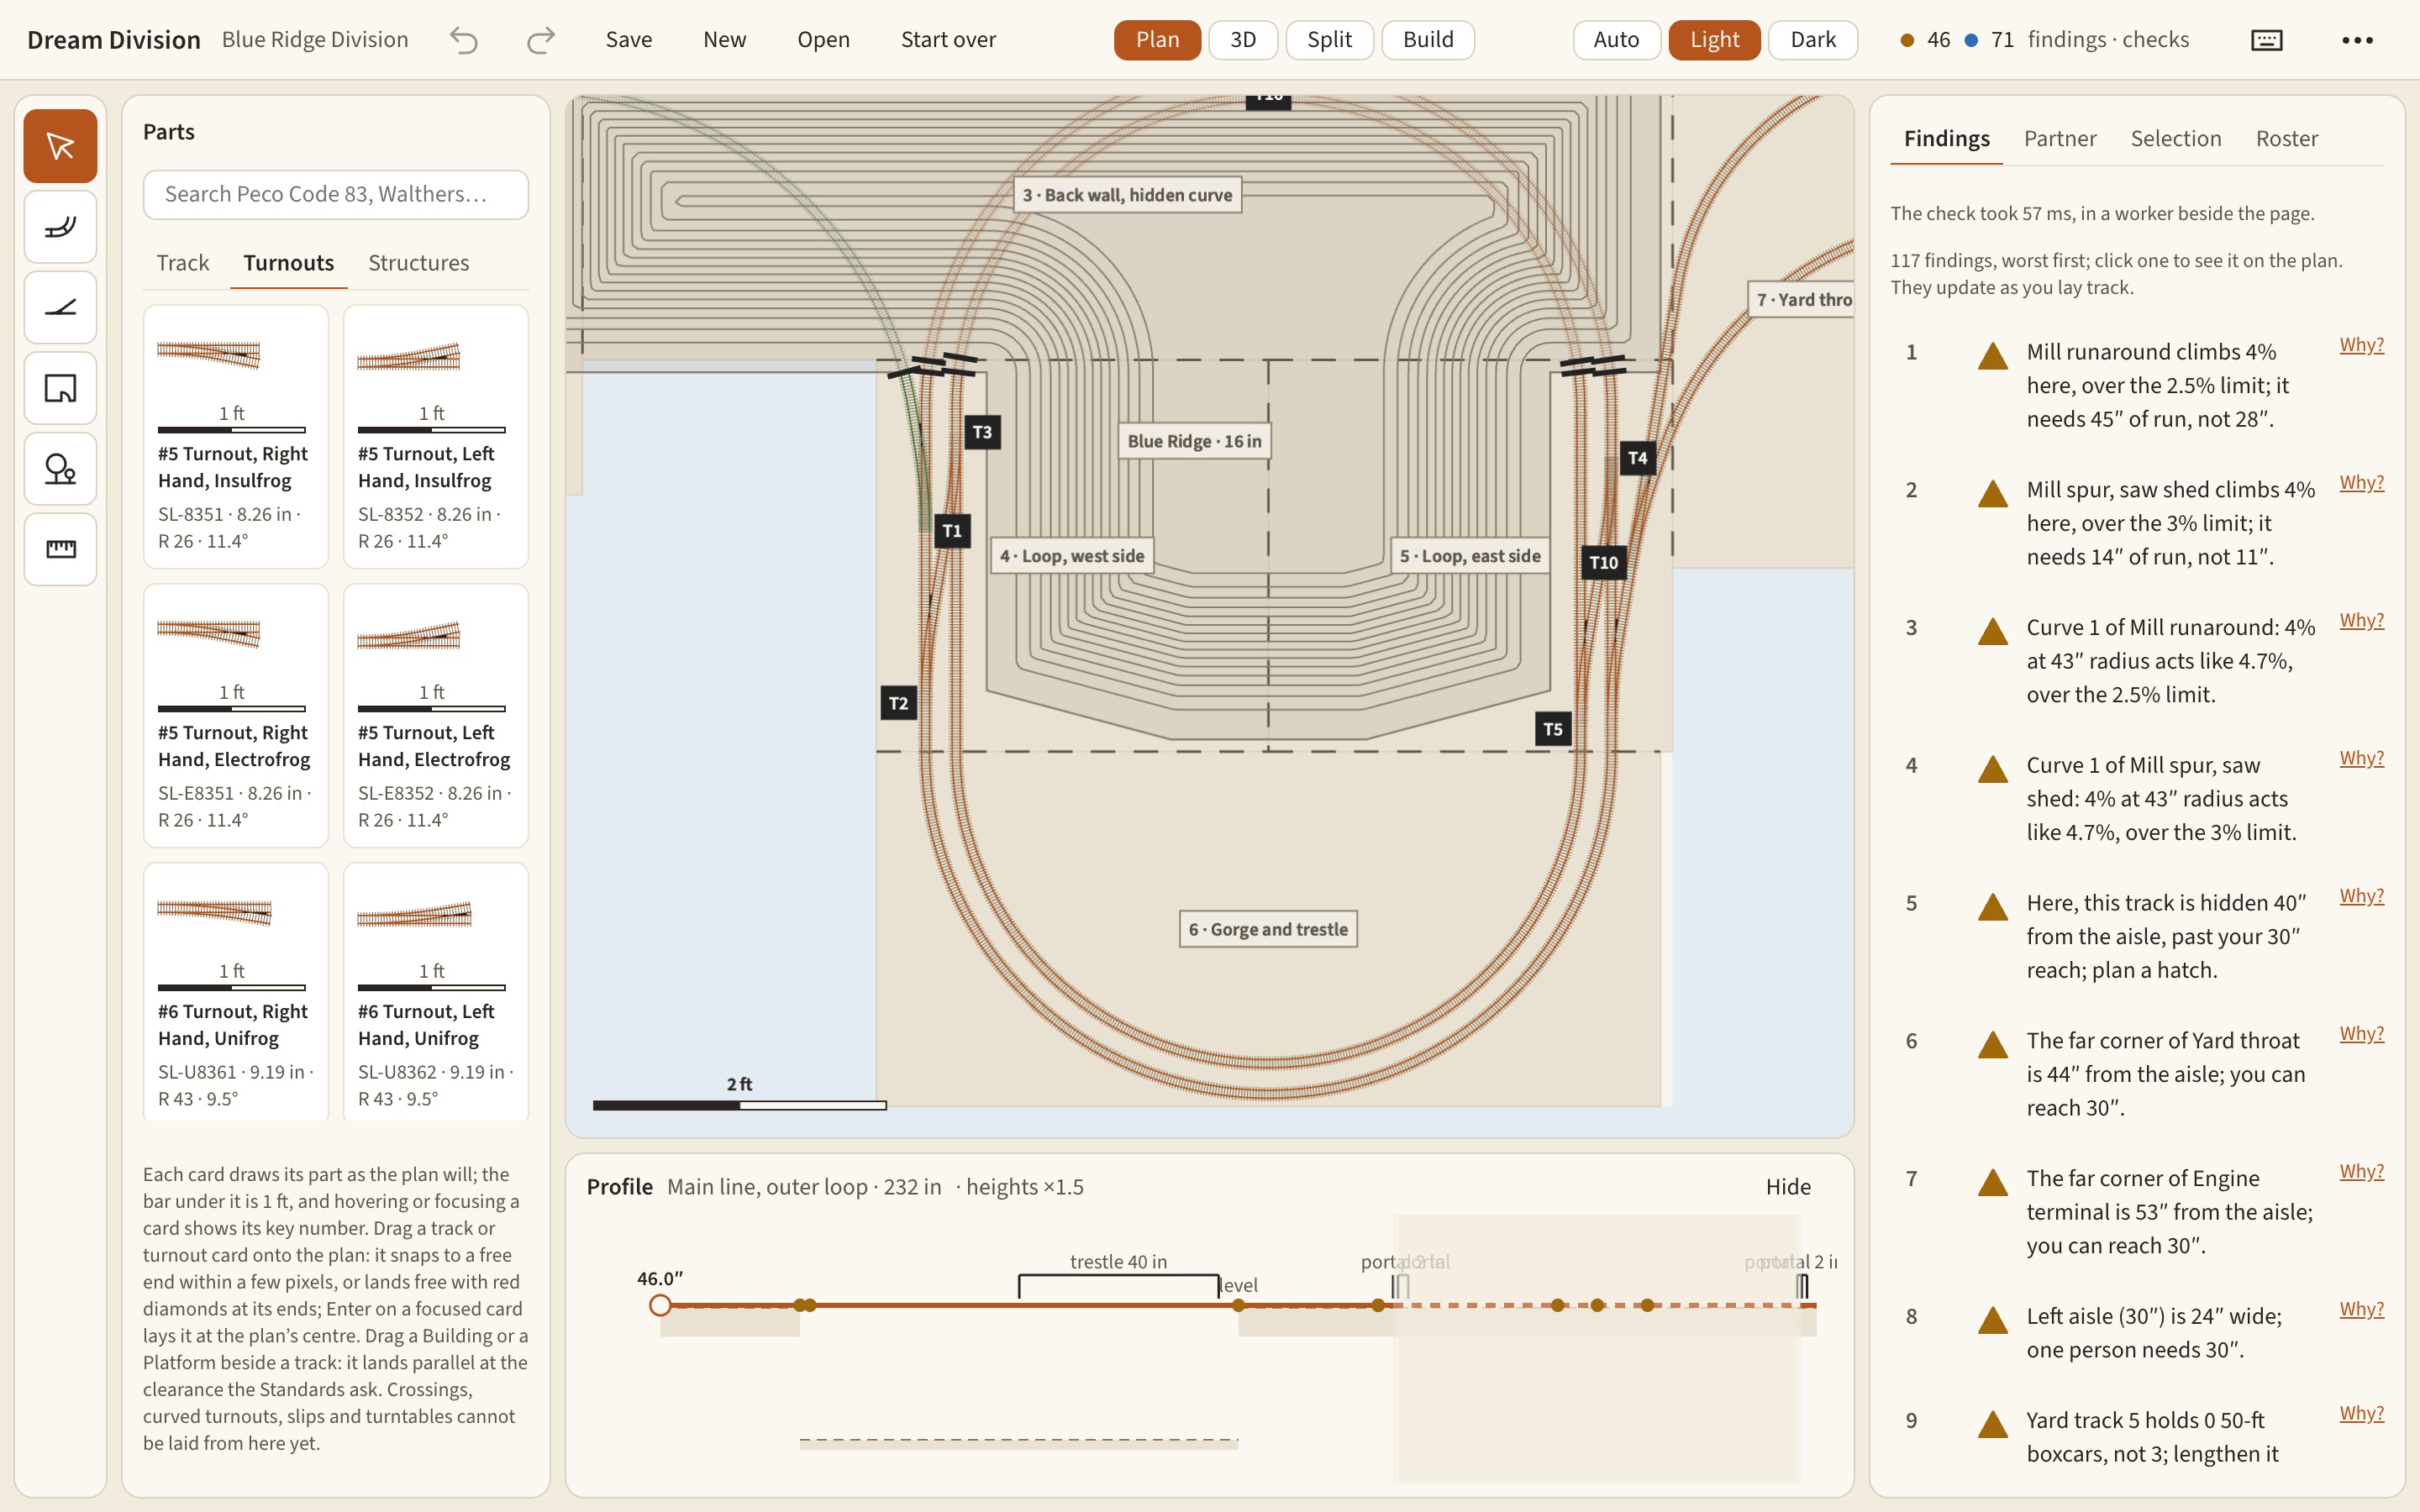Select the grade slope tool
The image size is (2420, 1512).
point(60,307)
